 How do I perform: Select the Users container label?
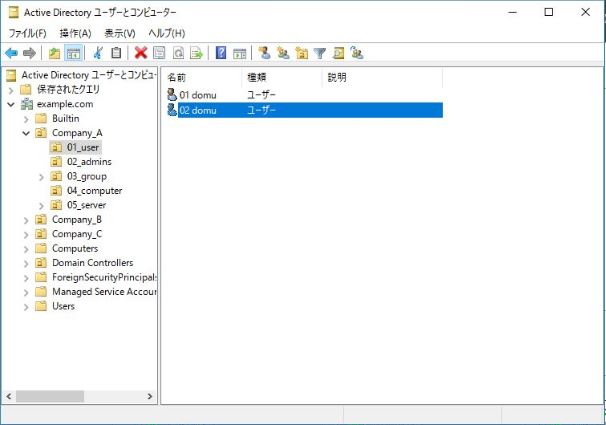(x=63, y=306)
